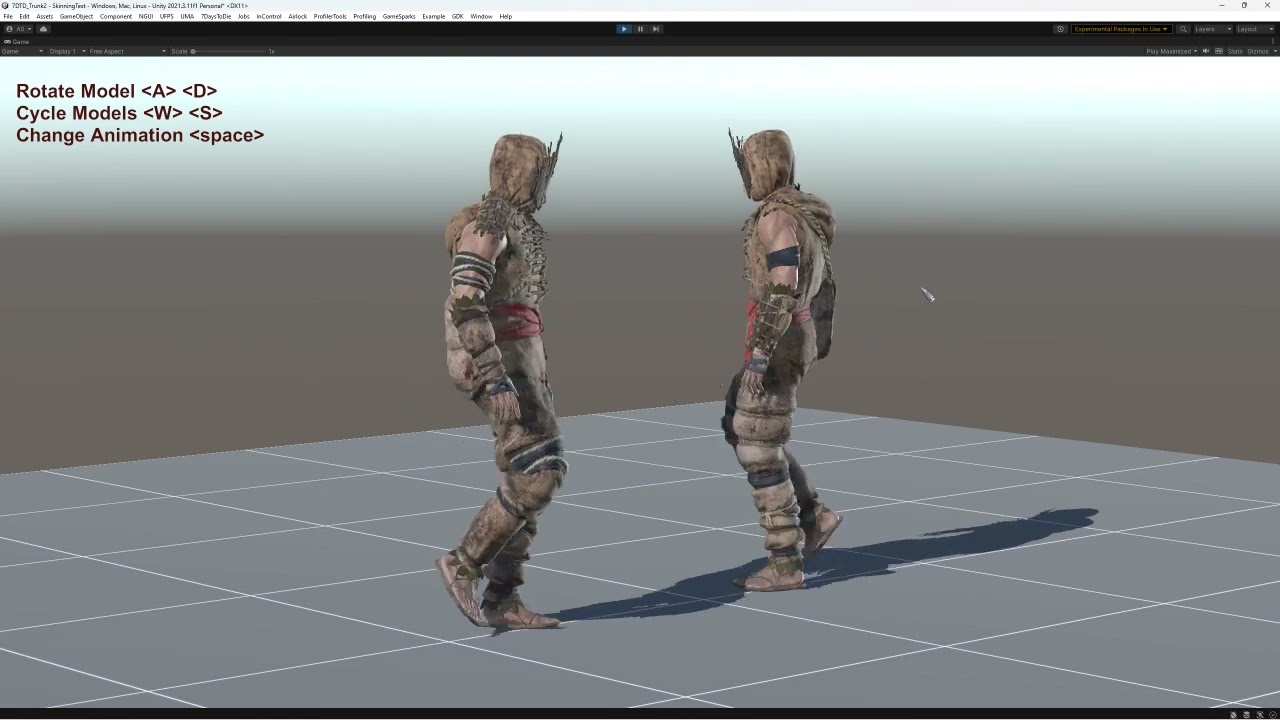Click the first status bar icon, left of the cache server icon
The height and width of the screenshot is (720, 1280).
(x=1233, y=715)
